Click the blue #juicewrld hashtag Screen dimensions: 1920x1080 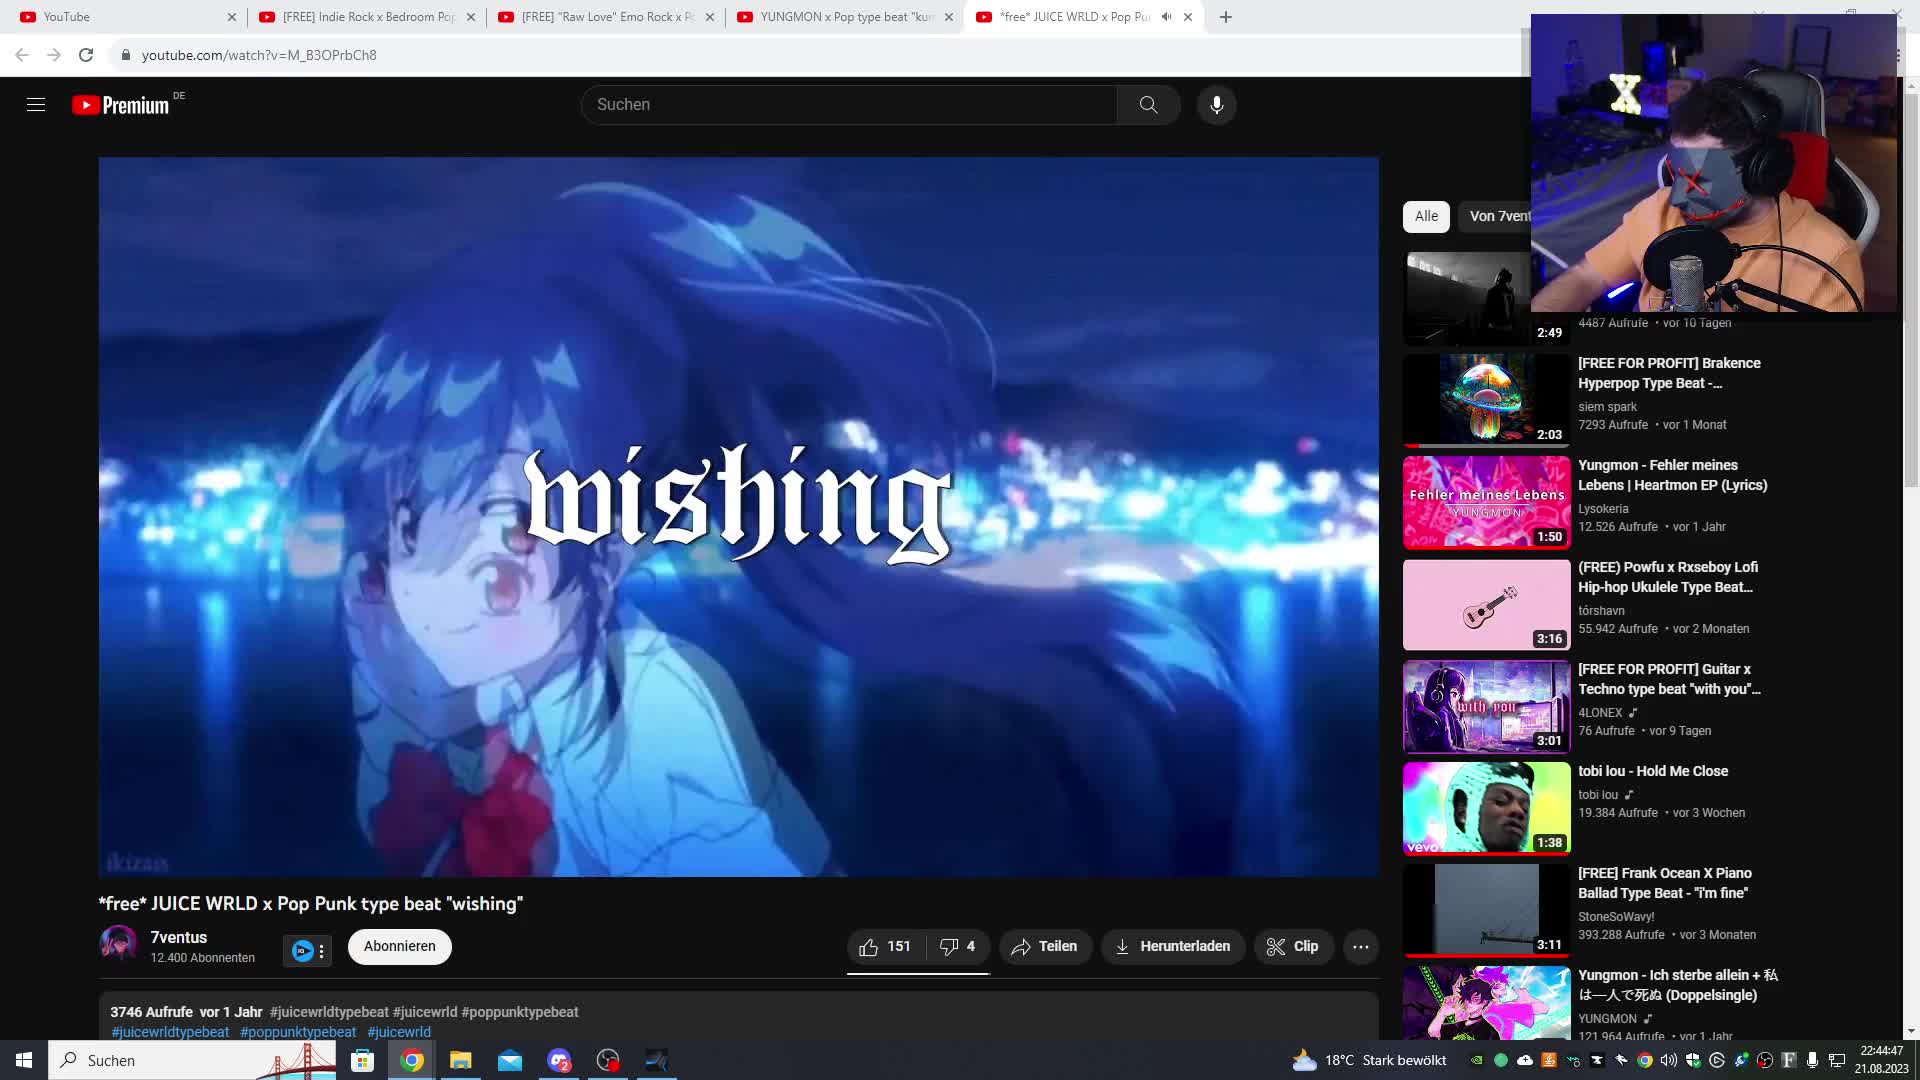pos(399,1032)
